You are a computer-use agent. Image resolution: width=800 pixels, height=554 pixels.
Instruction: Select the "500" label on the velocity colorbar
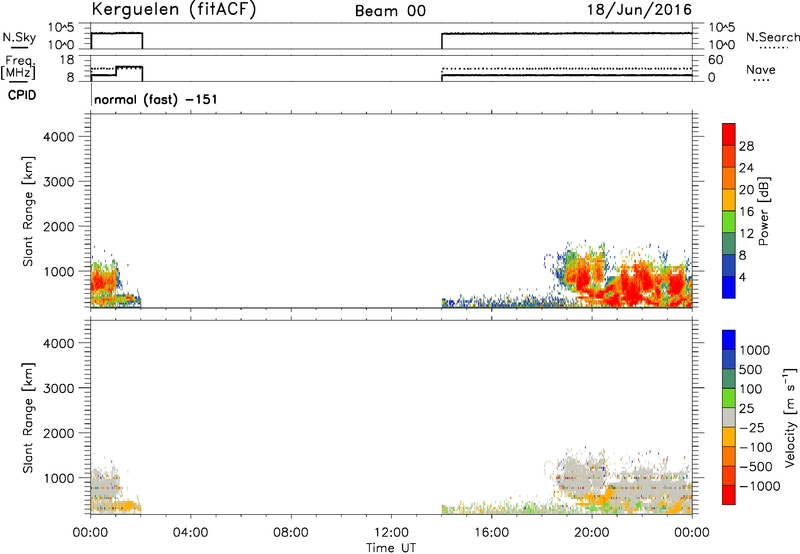(751, 369)
